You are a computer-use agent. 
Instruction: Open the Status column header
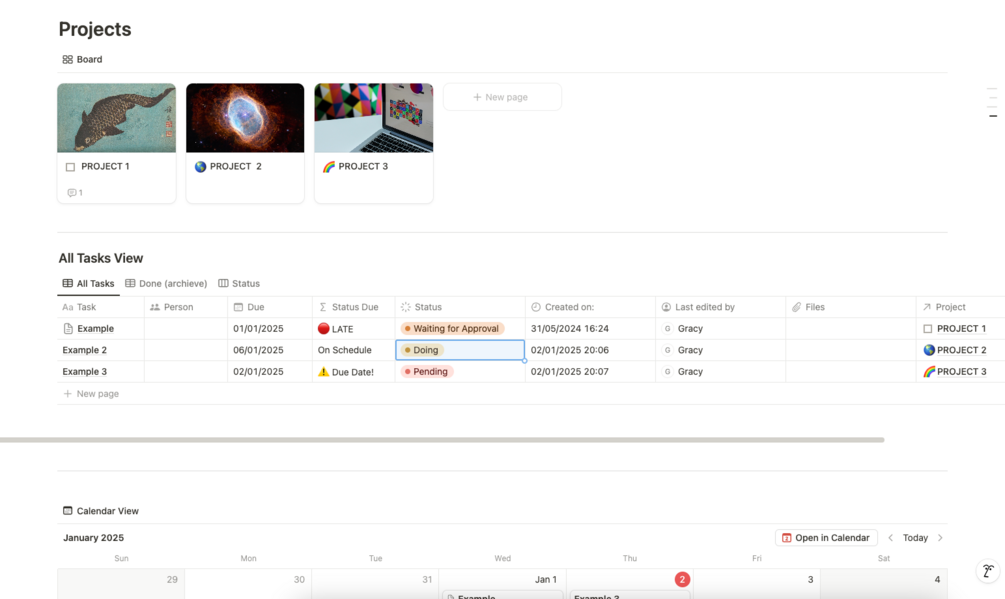coord(460,308)
